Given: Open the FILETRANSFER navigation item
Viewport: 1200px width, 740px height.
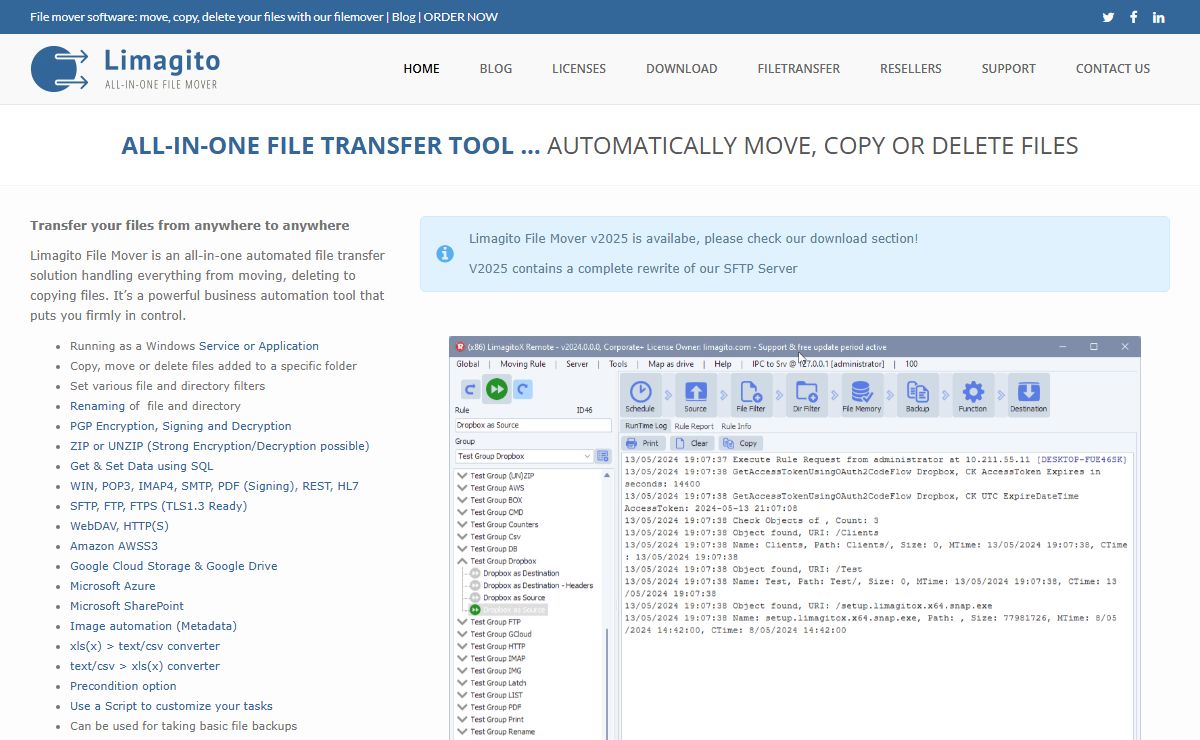Looking at the screenshot, I should coord(799,69).
